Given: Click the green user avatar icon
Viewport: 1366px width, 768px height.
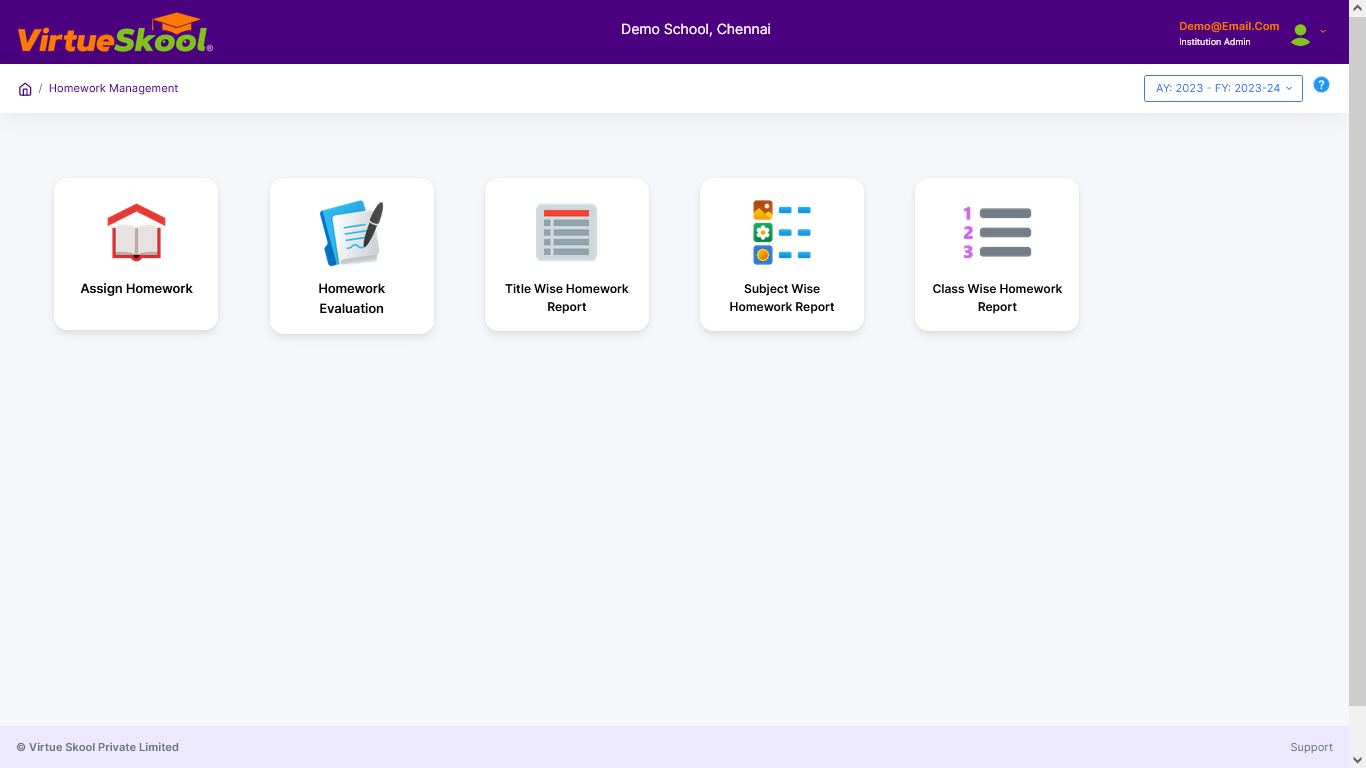Looking at the screenshot, I should [x=1300, y=35].
